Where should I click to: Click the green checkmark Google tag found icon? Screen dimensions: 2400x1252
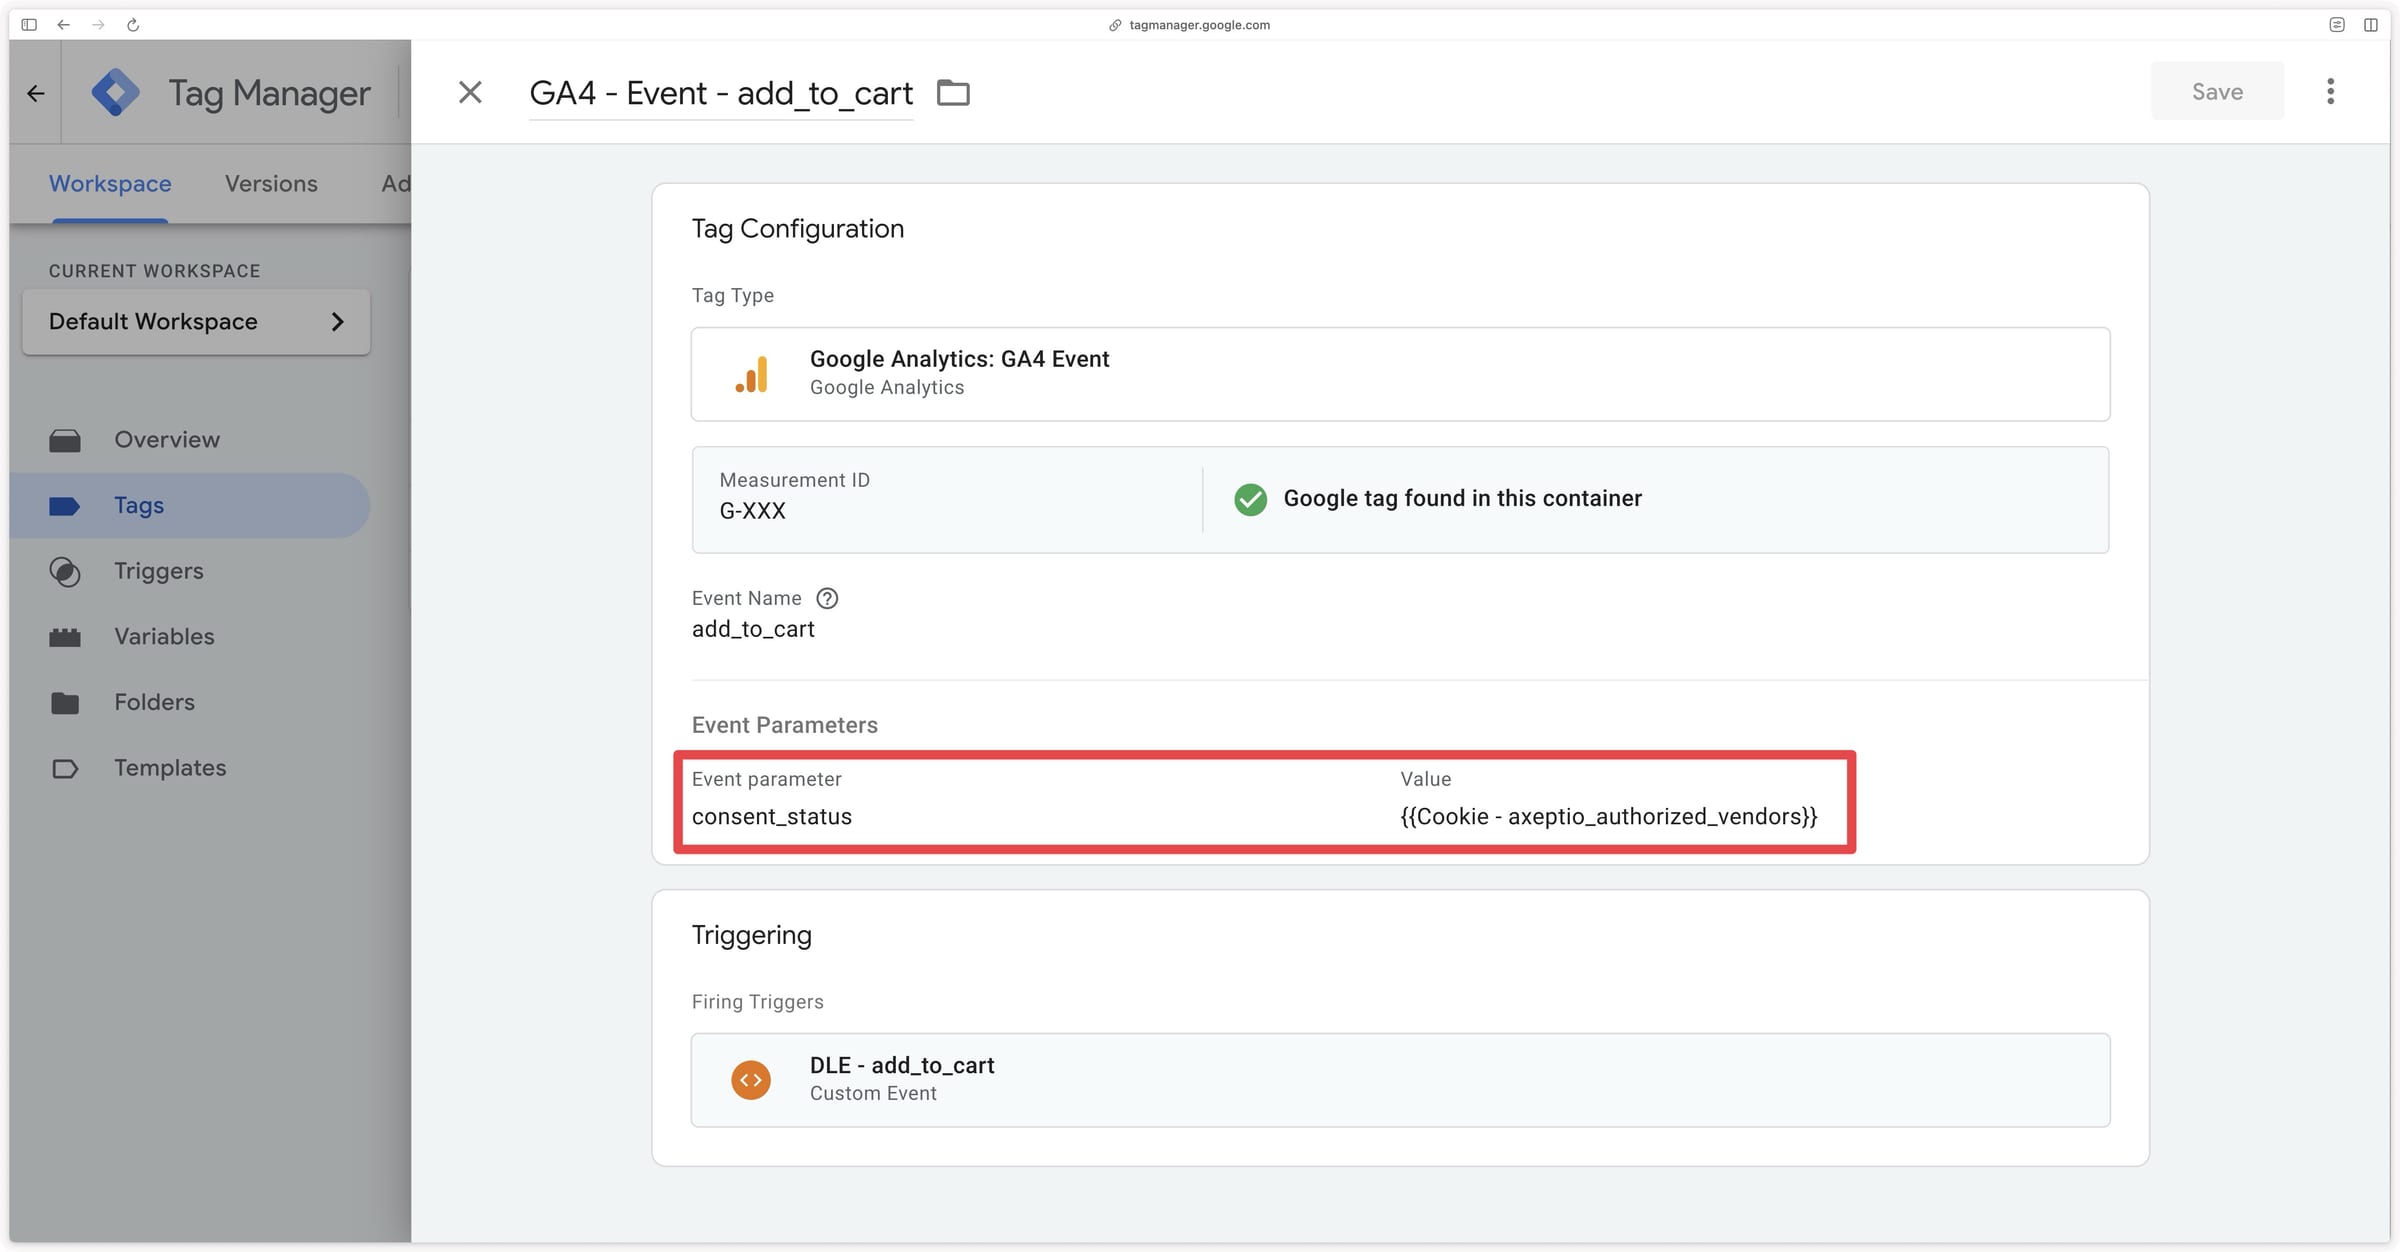[x=1250, y=499]
